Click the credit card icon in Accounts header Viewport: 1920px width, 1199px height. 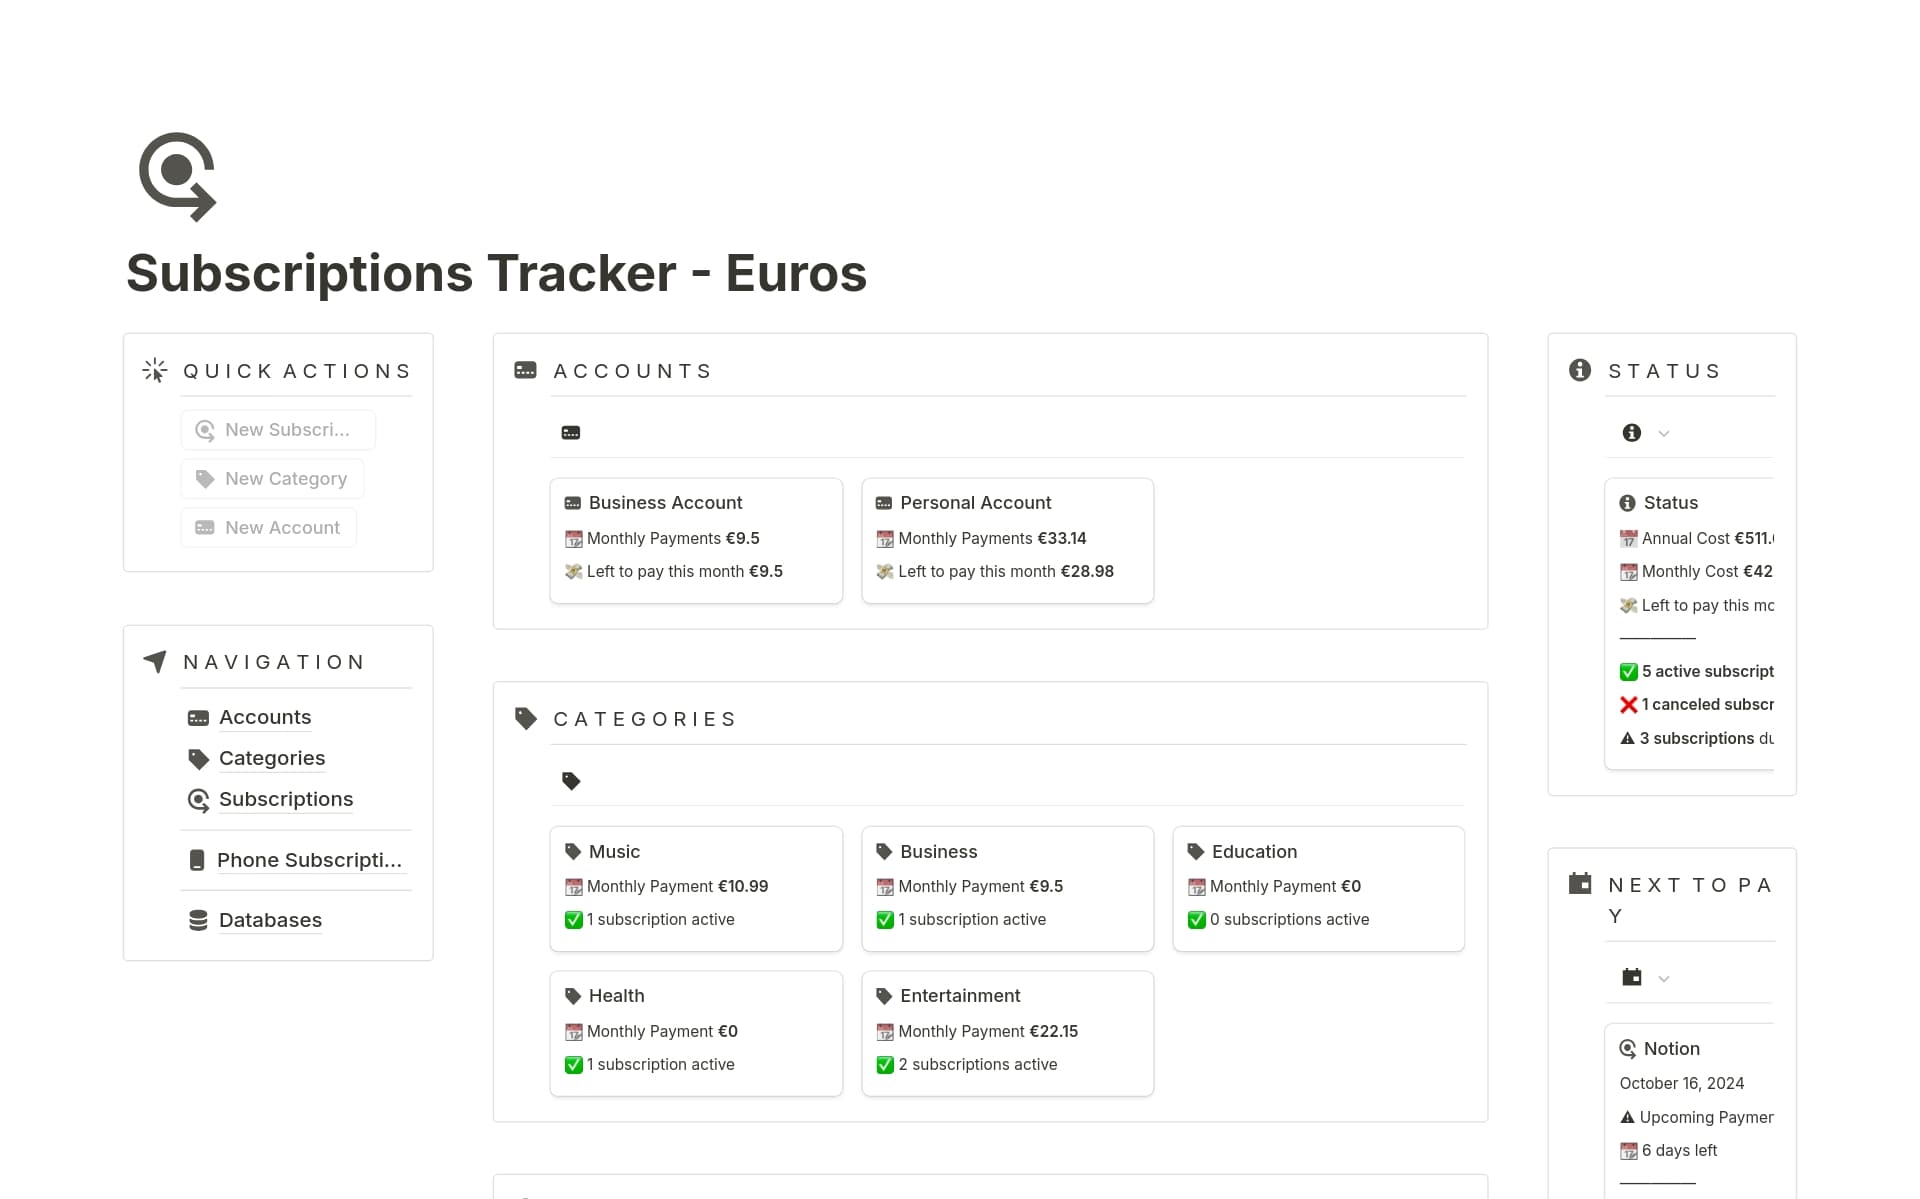(525, 370)
